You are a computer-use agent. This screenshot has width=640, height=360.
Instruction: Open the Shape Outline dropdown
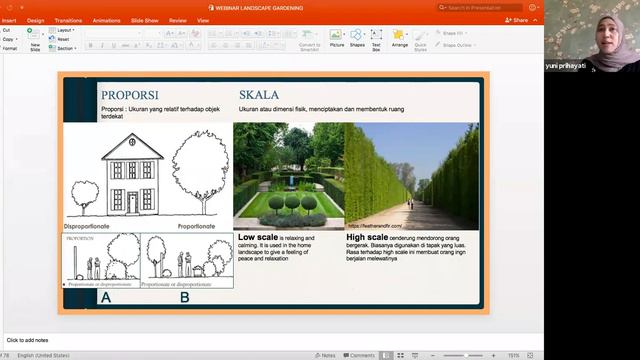(456, 45)
